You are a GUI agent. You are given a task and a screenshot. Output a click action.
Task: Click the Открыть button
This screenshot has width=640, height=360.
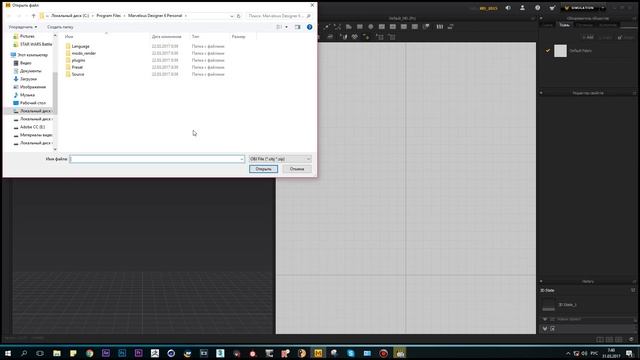pyautogui.click(x=263, y=169)
